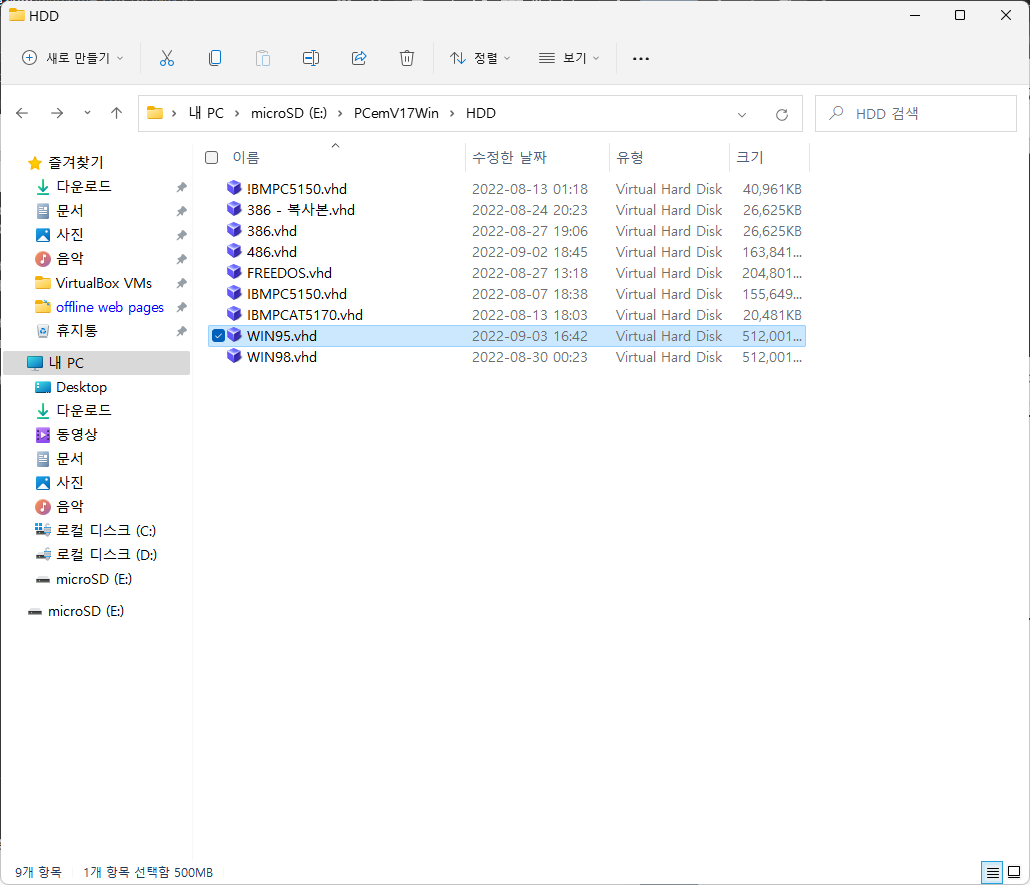Image resolution: width=1030 pixels, height=885 pixels.
Task: Sort by 유형 column header
Action: [630, 158]
